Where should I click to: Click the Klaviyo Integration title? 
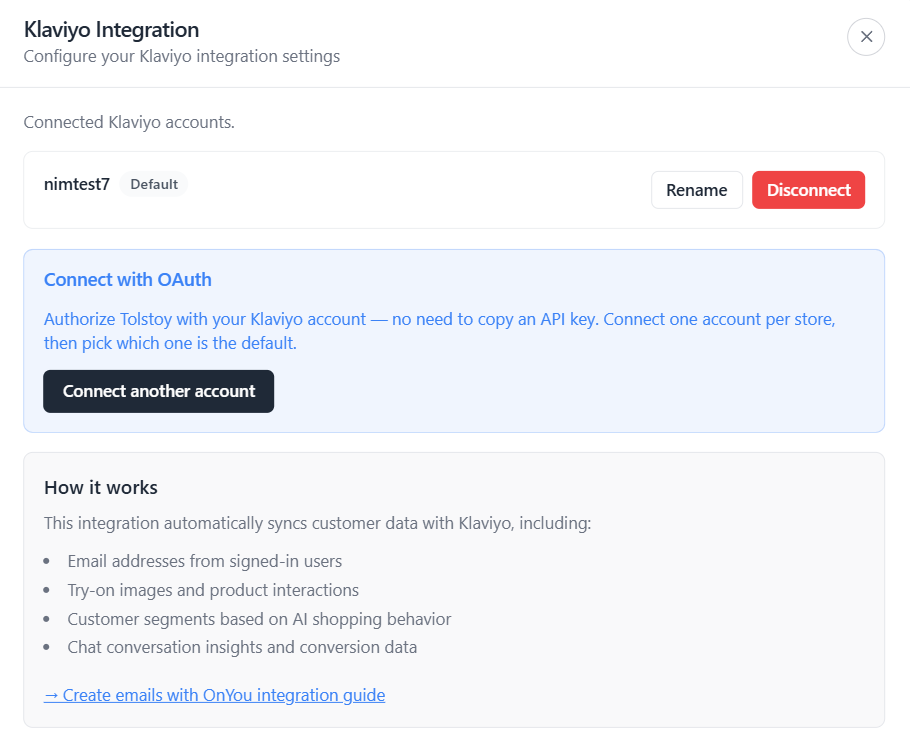point(111,30)
